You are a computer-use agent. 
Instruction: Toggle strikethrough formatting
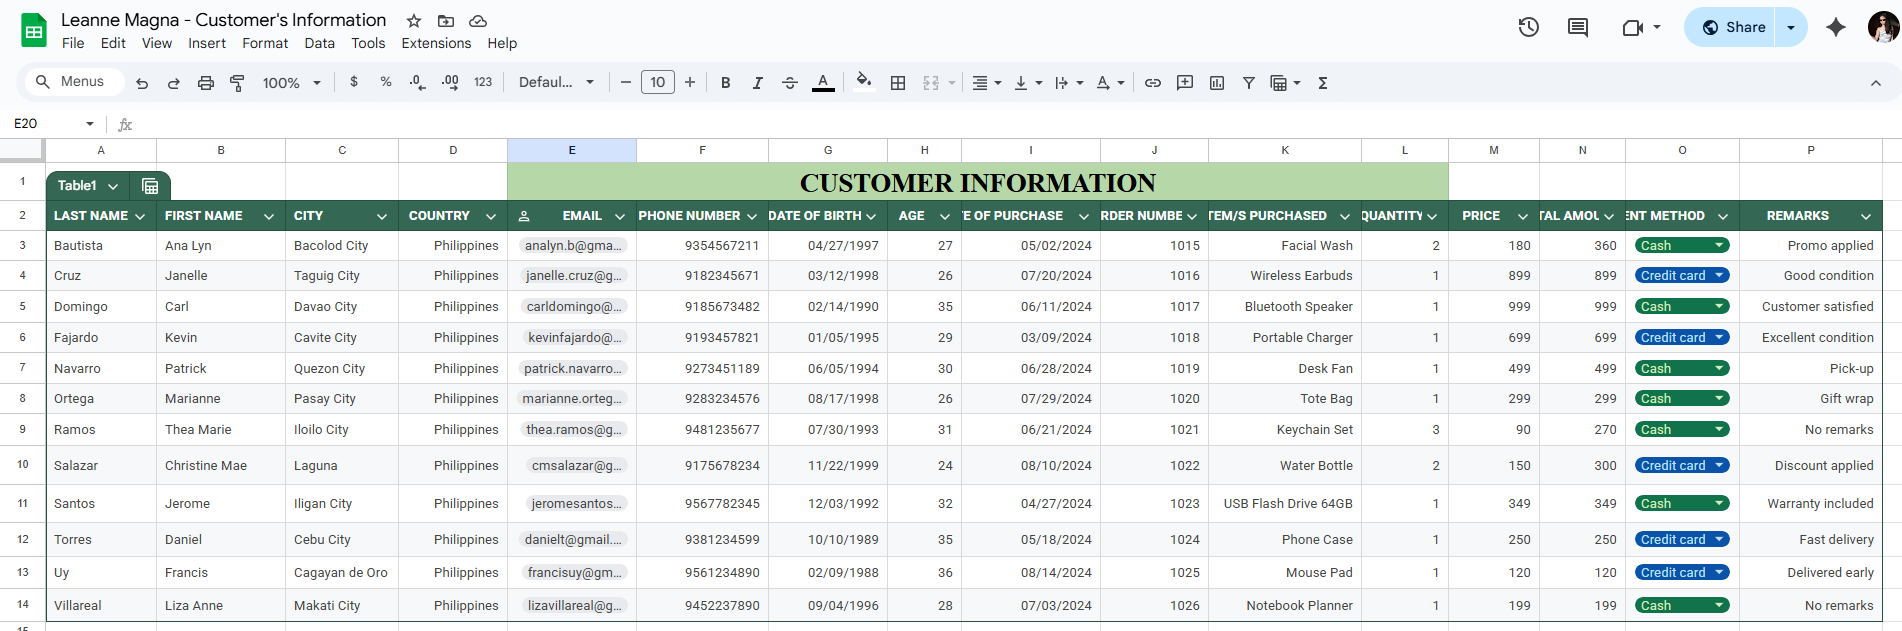click(789, 83)
